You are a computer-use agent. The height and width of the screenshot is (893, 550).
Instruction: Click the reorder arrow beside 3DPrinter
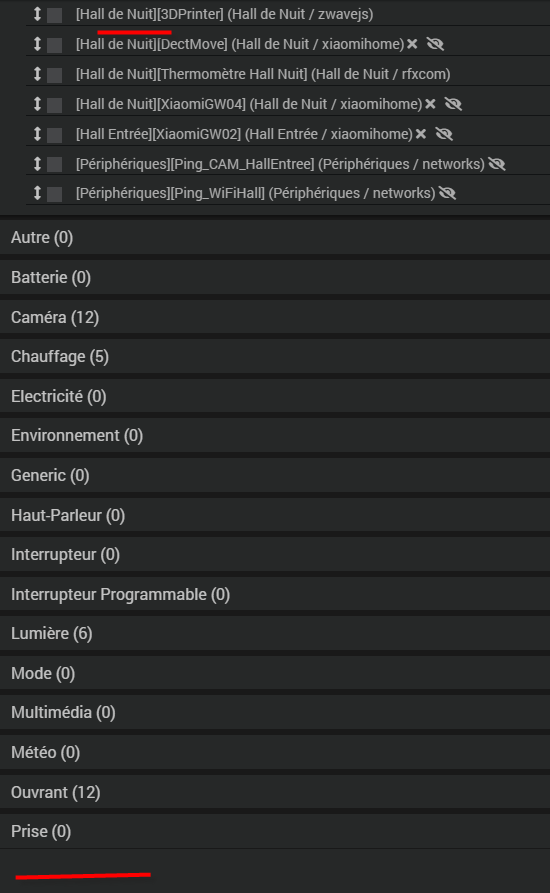click(x=38, y=14)
